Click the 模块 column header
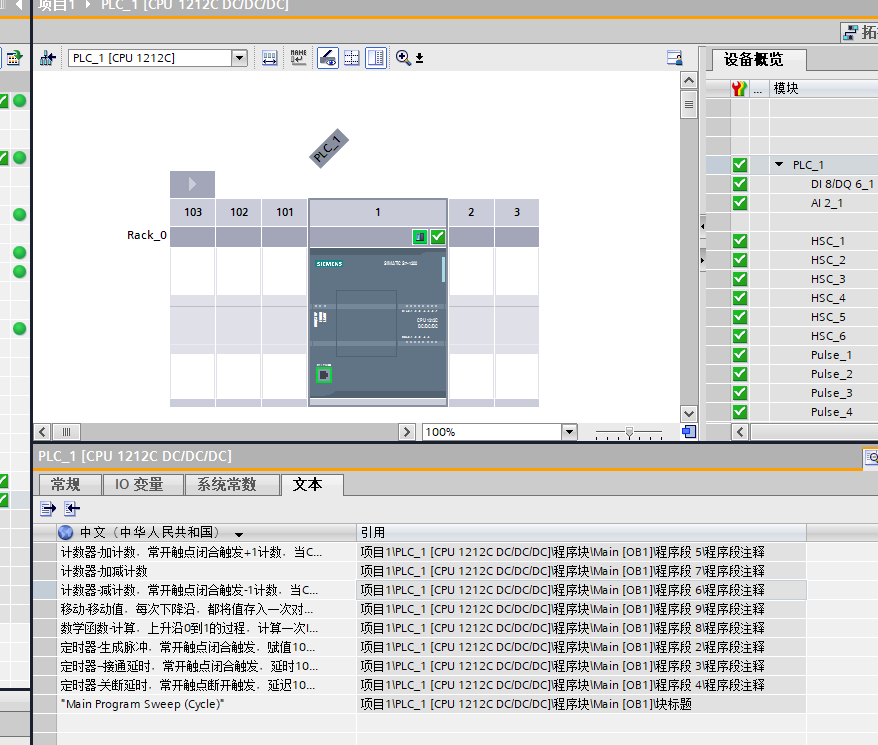The height and width of the screenshot is (745, 878). click(823, 88)
